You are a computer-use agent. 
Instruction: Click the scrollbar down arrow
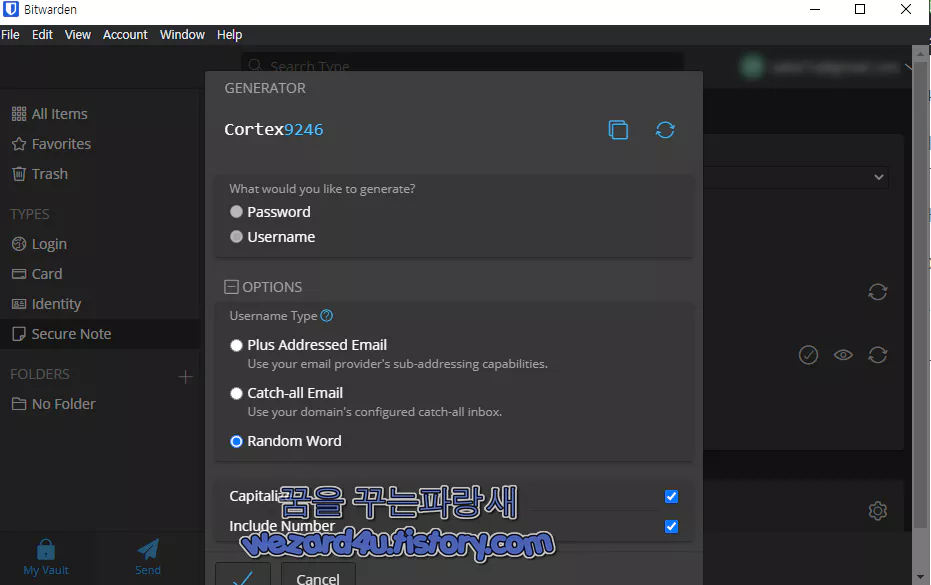pos(920,576)
